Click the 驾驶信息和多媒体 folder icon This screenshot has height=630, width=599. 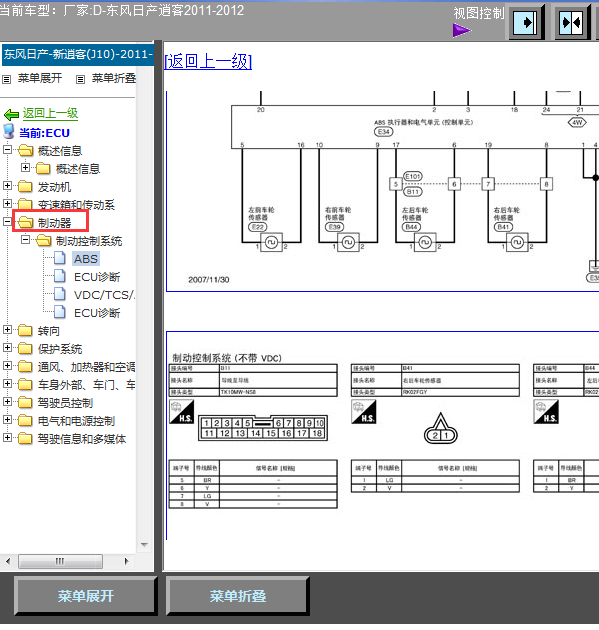[x=25, y=438]
